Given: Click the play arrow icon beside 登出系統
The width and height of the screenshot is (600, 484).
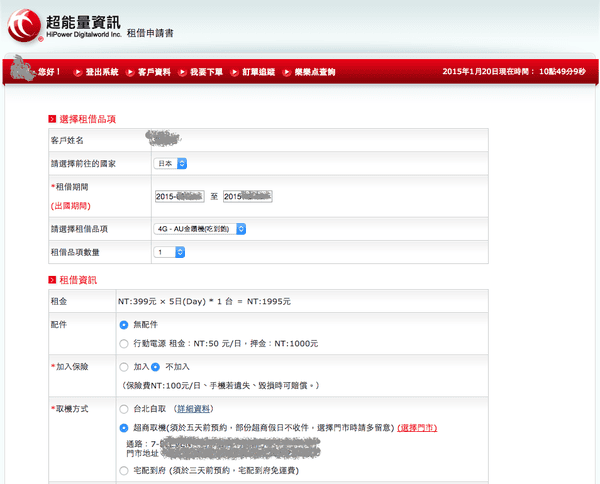Looking at the screenshot, I should point(78,72).
